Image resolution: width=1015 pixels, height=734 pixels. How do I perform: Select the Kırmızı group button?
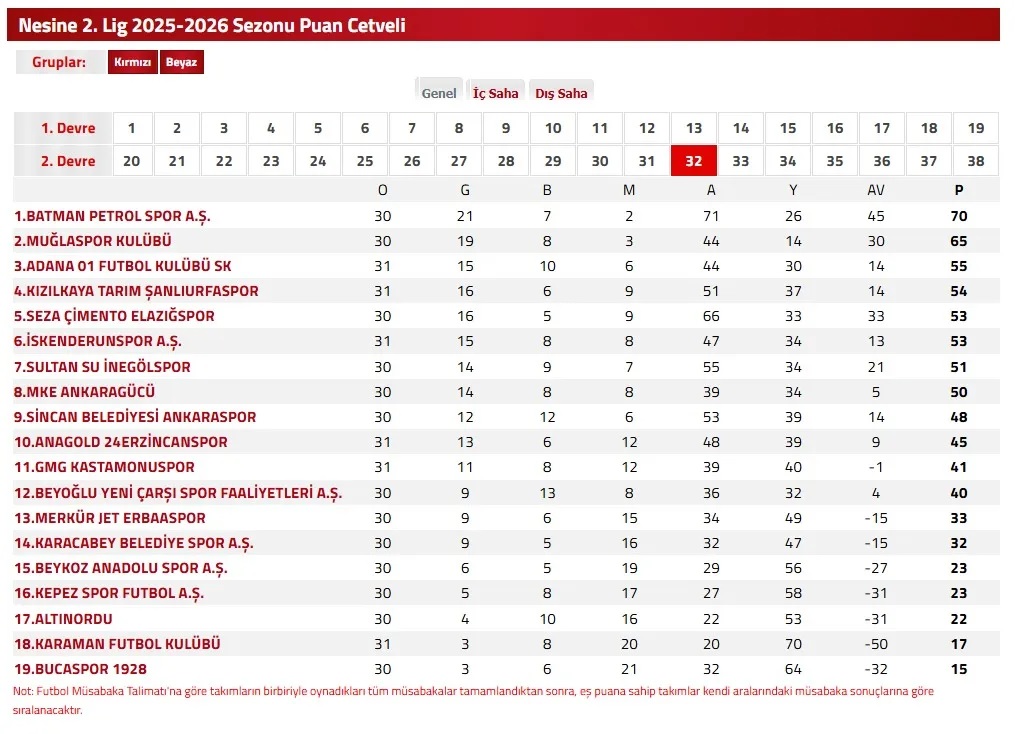point(132,62)
